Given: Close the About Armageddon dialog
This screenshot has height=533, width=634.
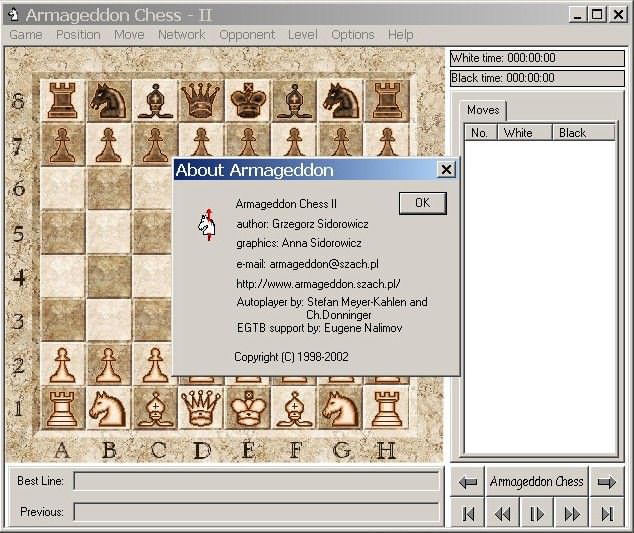Looking at the screenshot, I should click(446, 169).
